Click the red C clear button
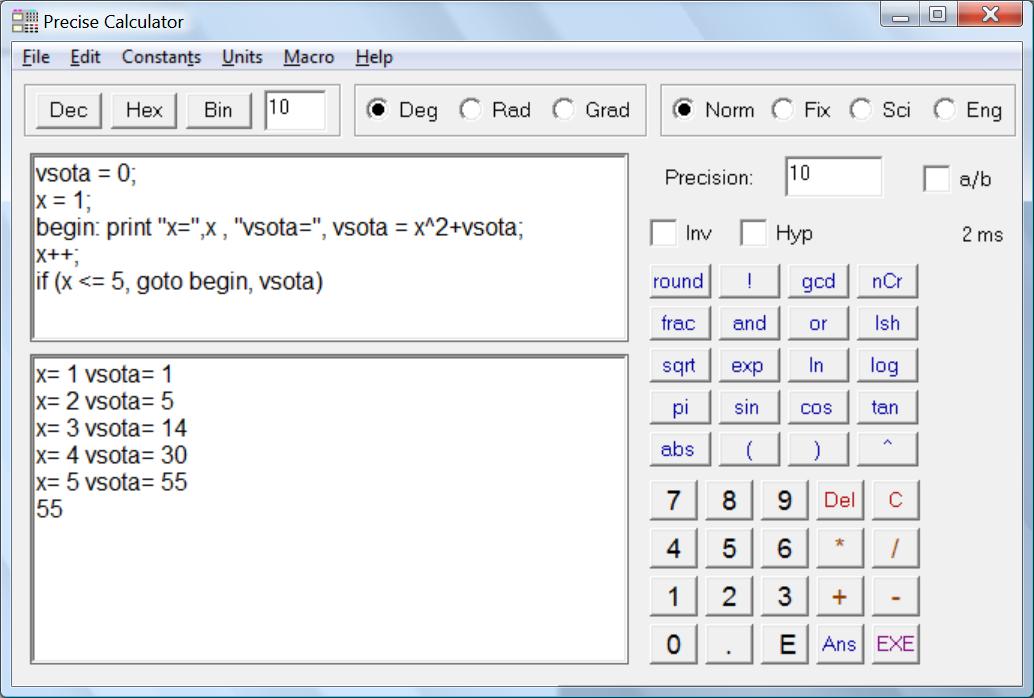This screenshot has height=698, width=1034. pos(895,500)
